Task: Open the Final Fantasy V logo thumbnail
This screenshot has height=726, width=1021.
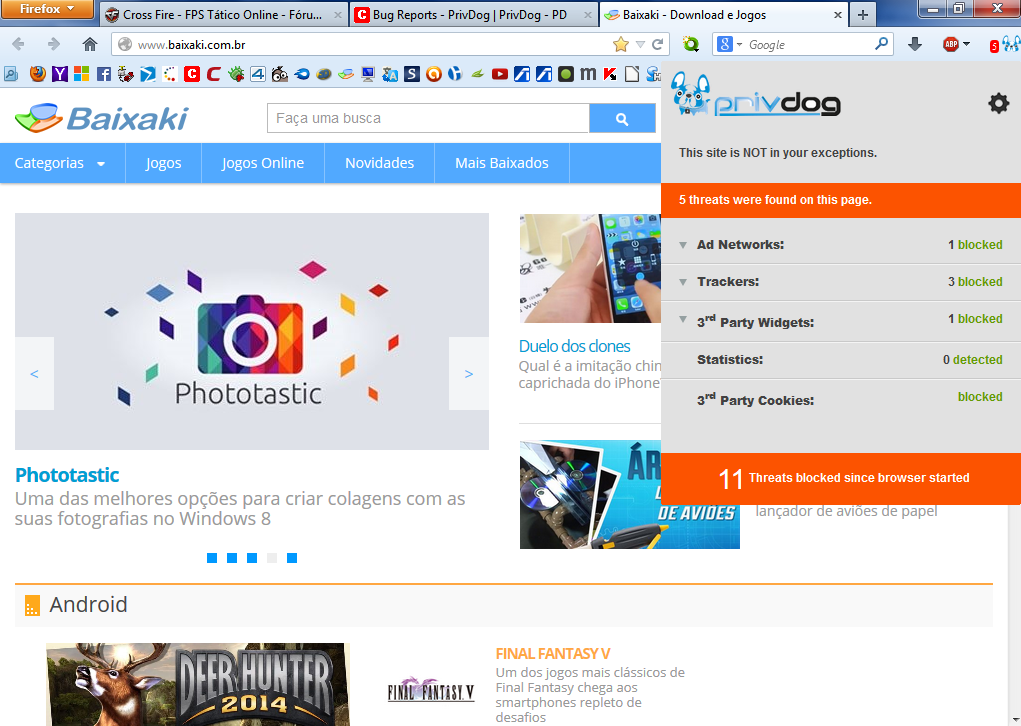Action: [431, 690]
